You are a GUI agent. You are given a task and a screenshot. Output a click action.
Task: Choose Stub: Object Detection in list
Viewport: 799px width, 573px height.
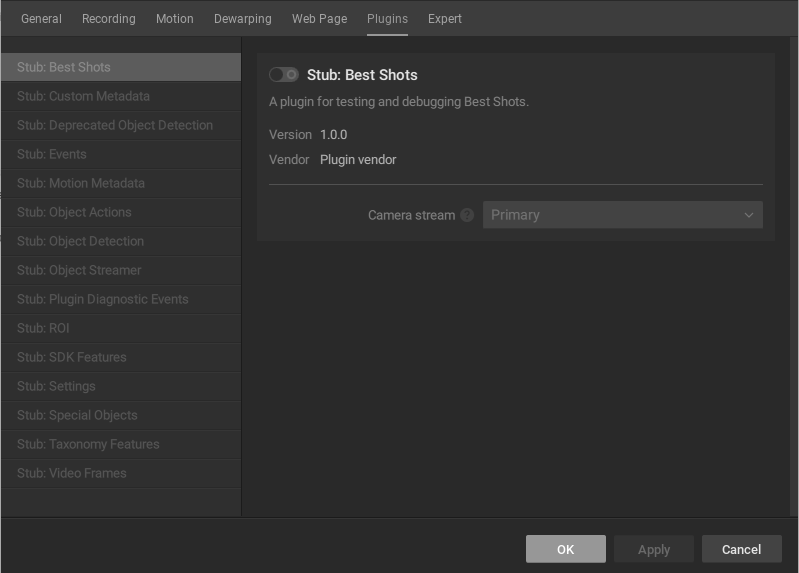pos(80,241)
